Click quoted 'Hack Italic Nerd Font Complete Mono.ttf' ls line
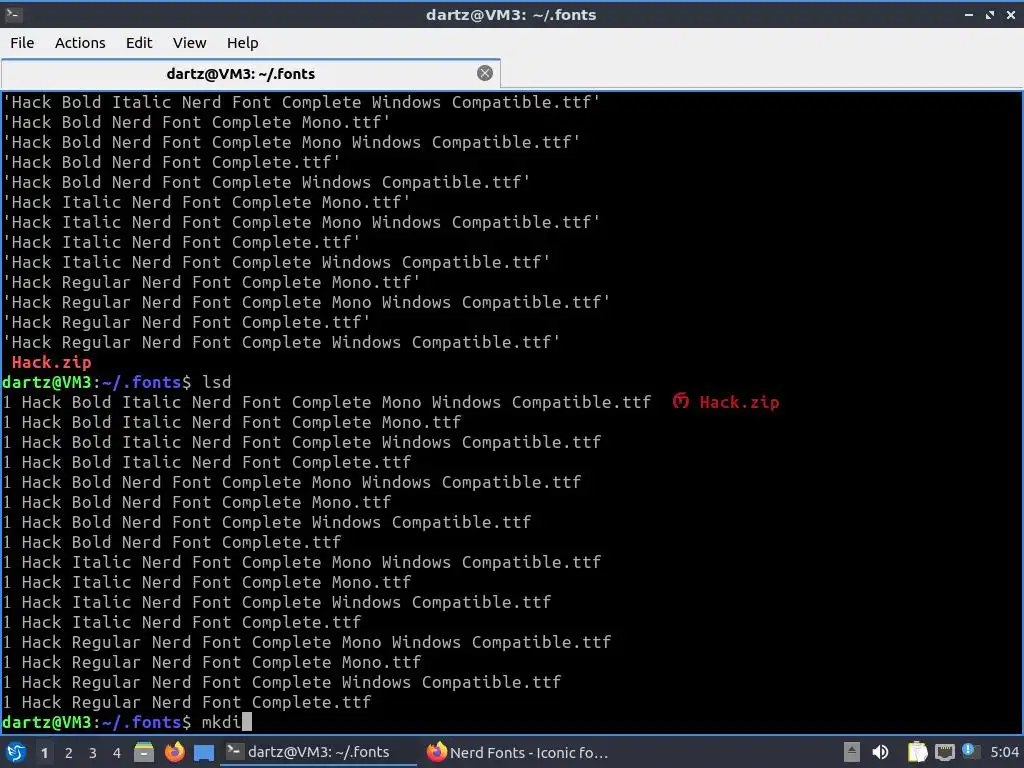 click(x=207, y=202)
